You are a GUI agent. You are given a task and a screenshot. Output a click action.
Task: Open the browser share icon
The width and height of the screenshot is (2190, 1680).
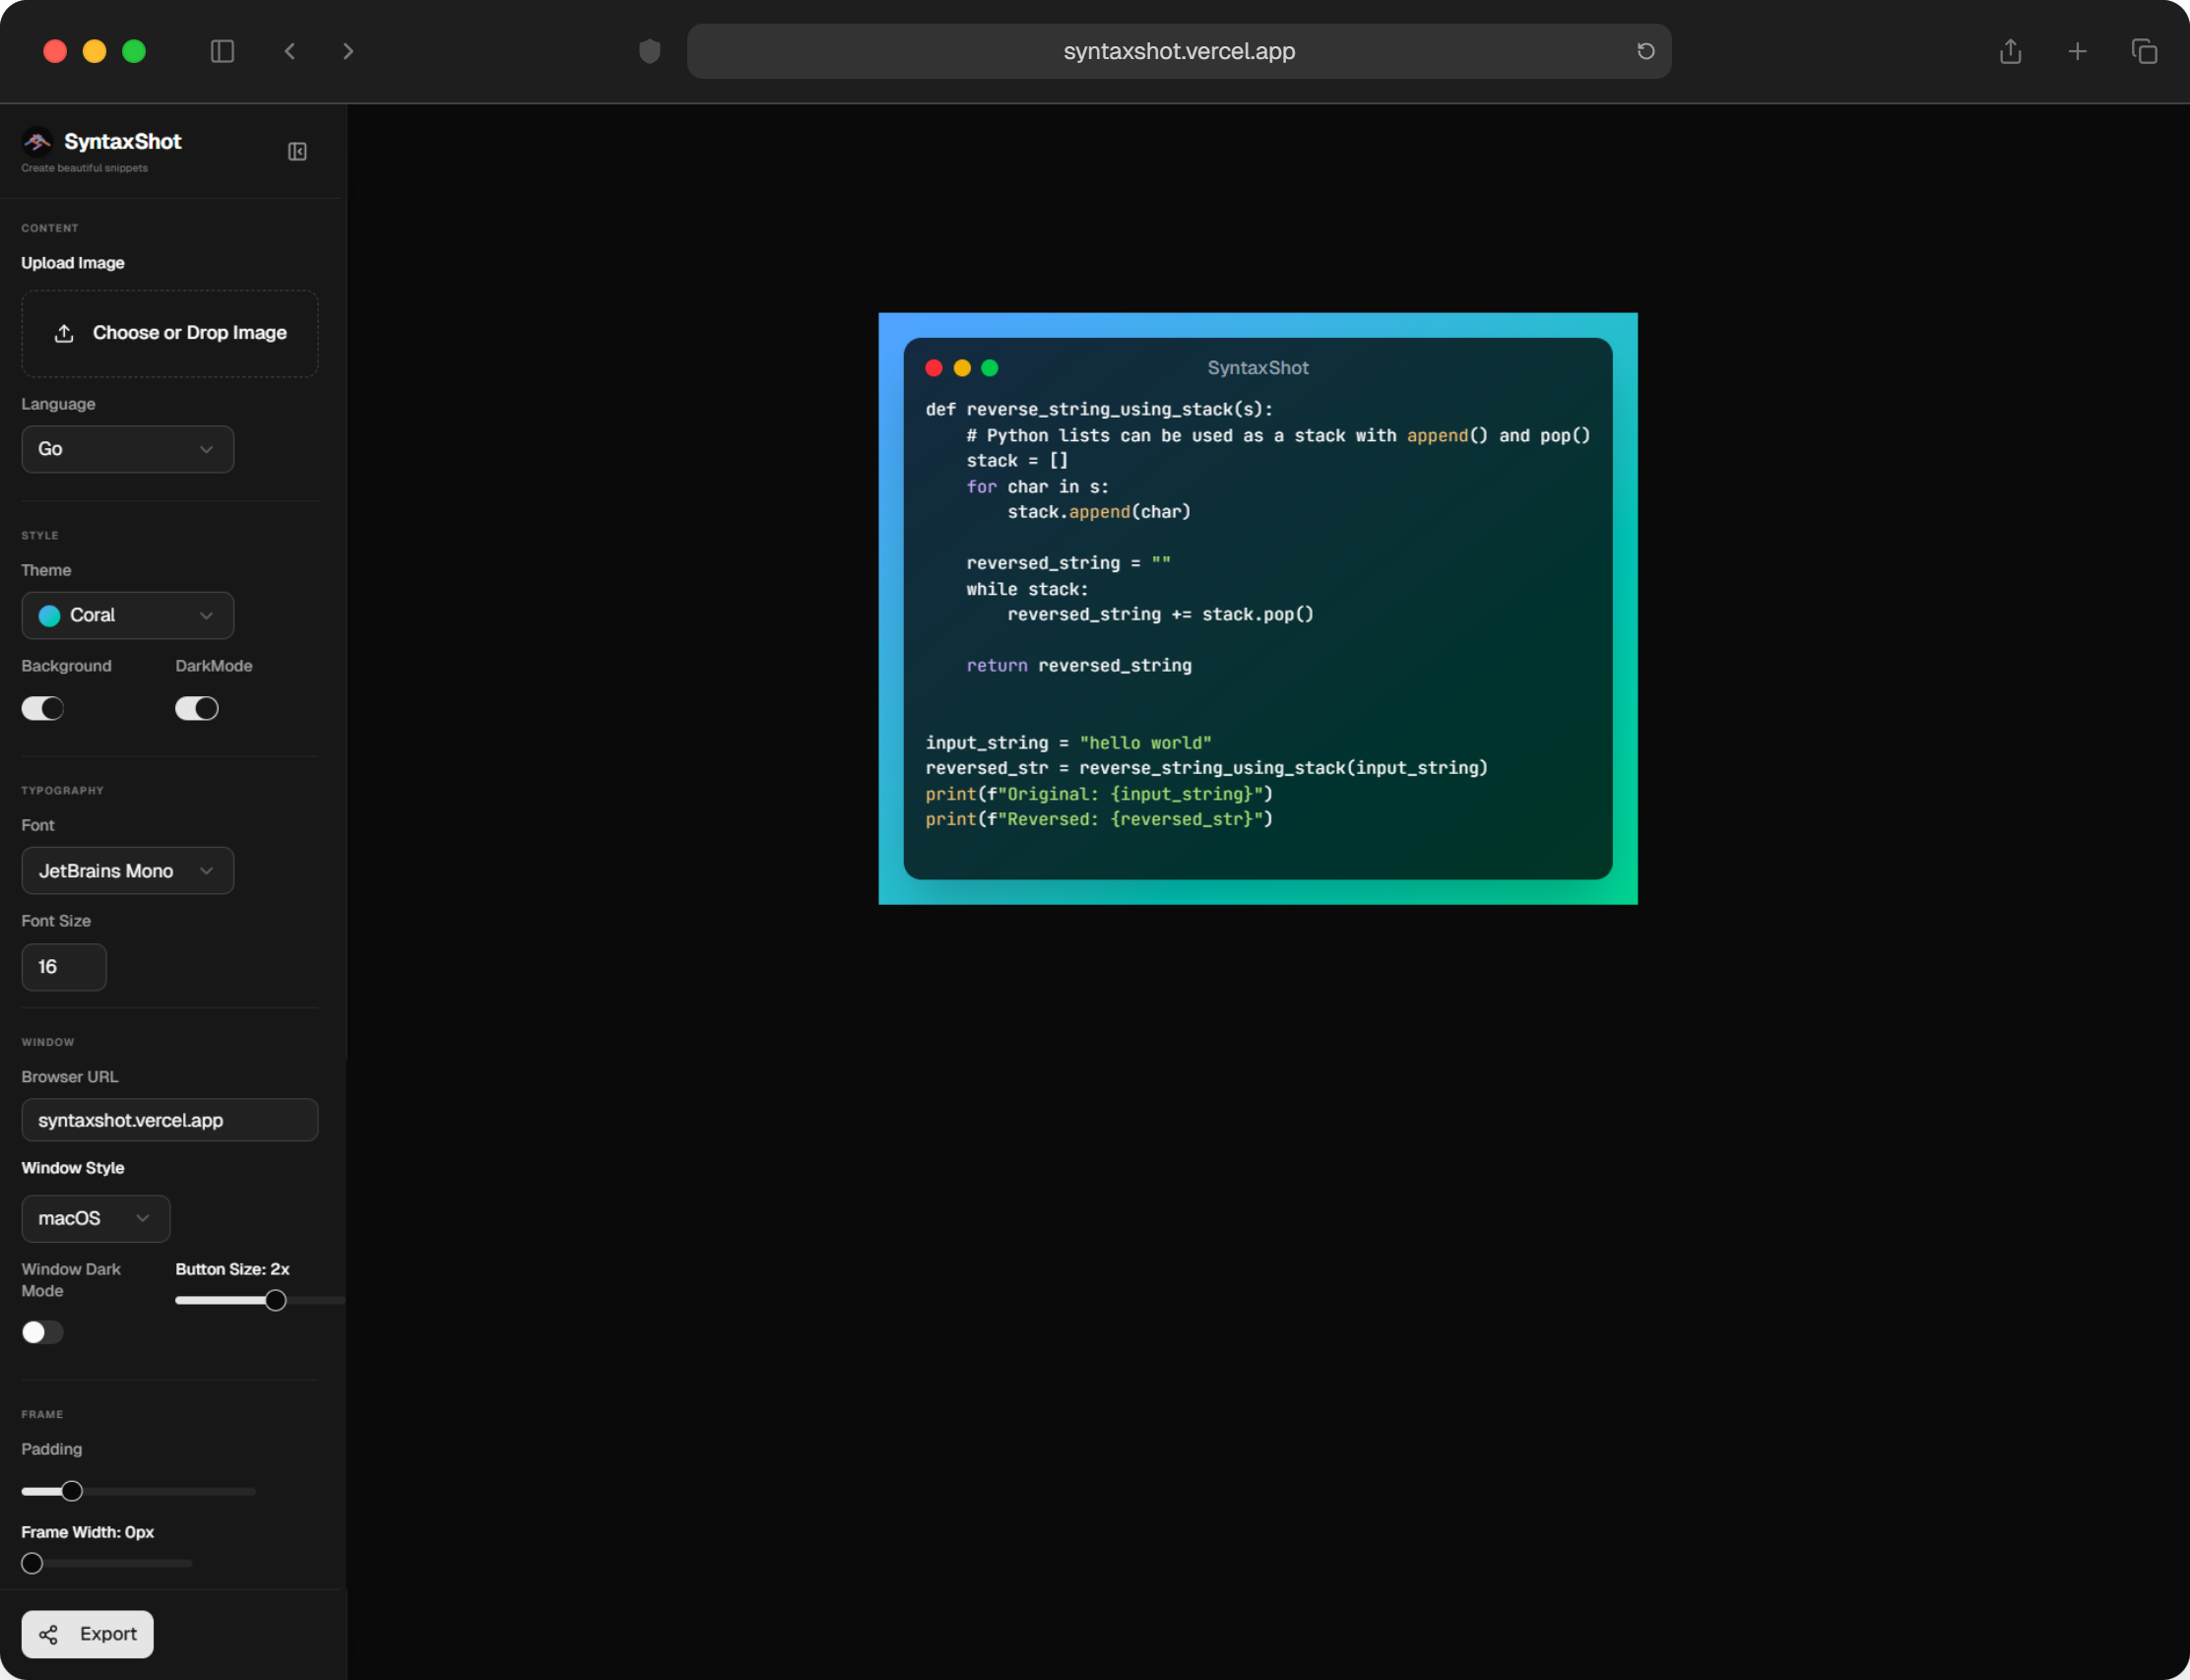[x=2010, y=51]
